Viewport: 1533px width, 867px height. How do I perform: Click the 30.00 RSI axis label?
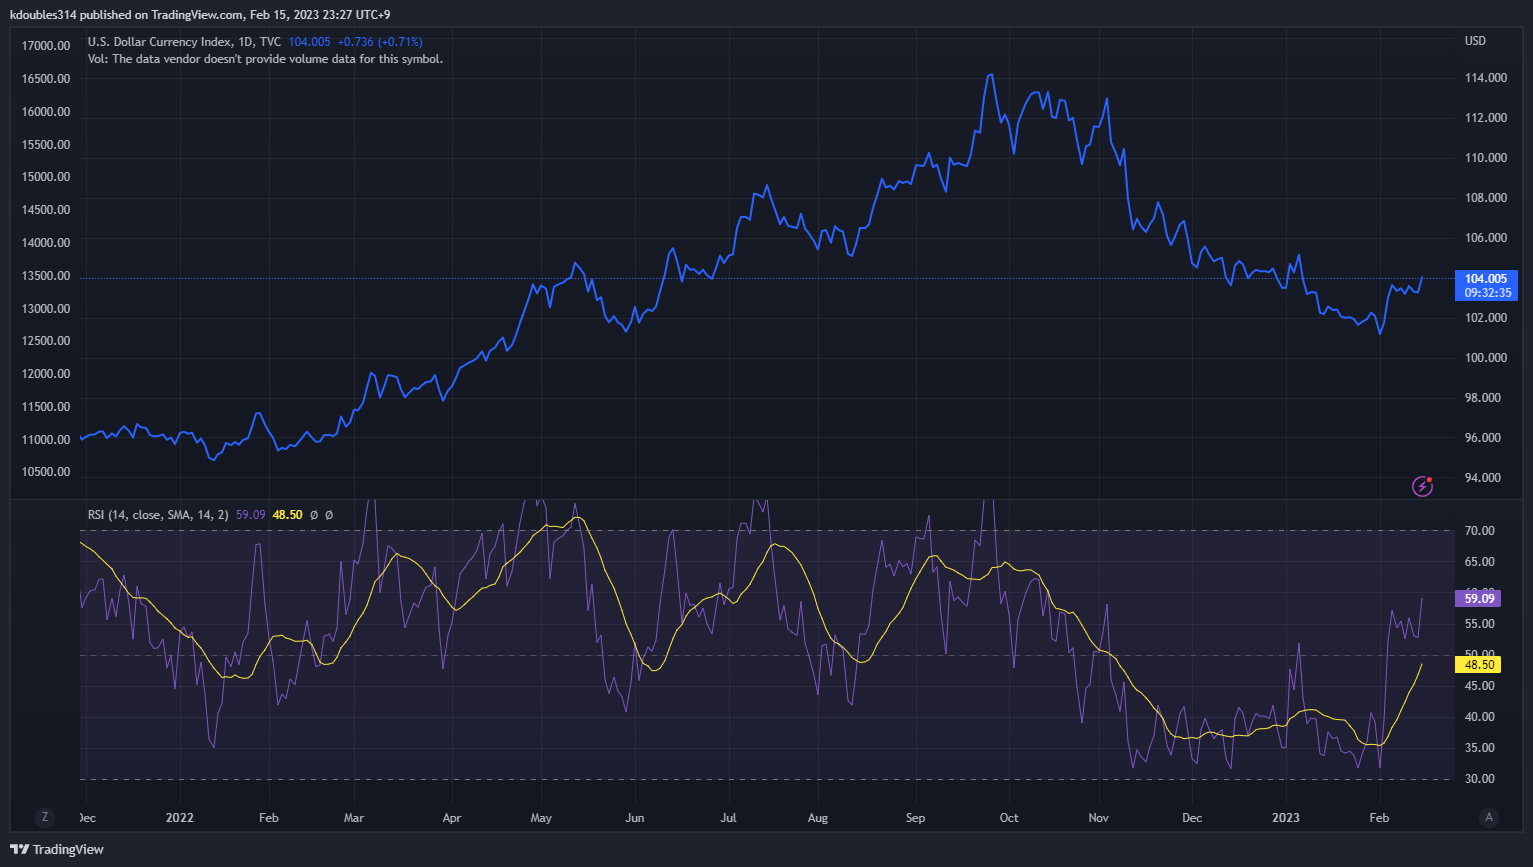[1479, 779]
